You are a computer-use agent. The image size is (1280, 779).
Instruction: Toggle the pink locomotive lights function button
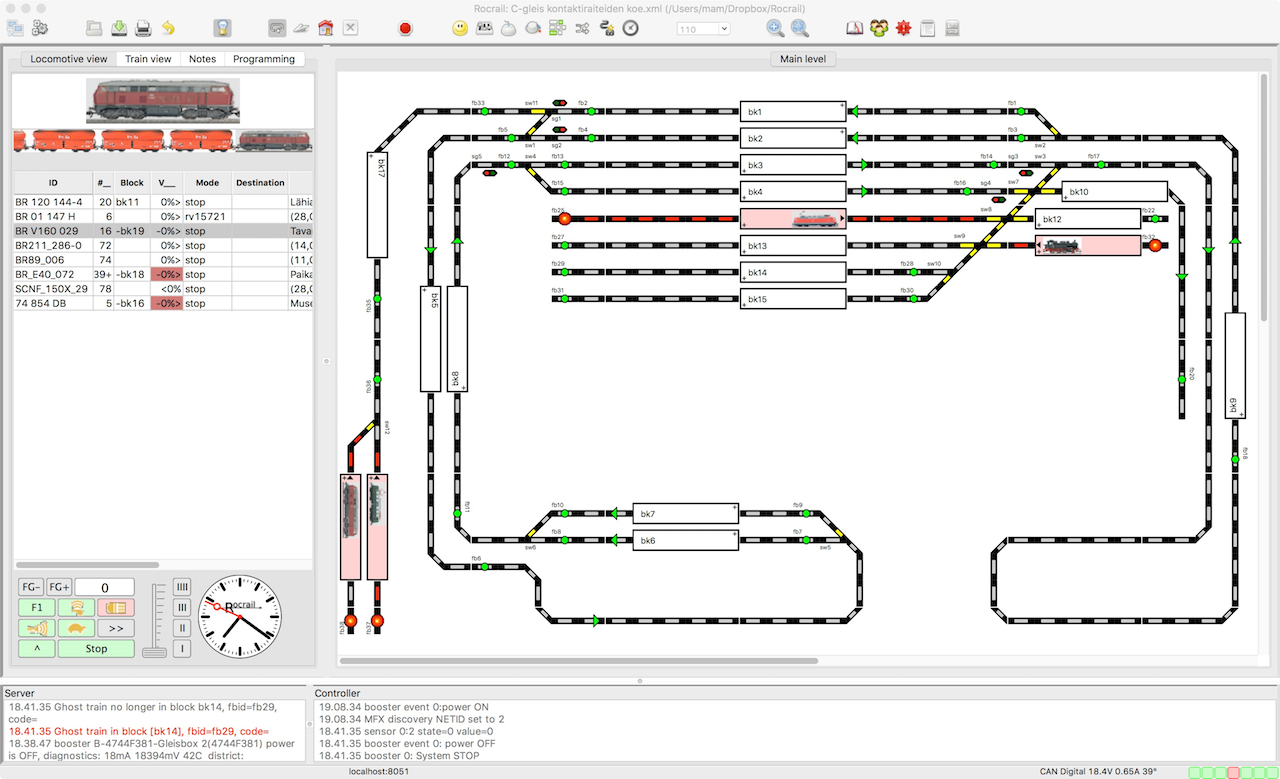point(115,607)
